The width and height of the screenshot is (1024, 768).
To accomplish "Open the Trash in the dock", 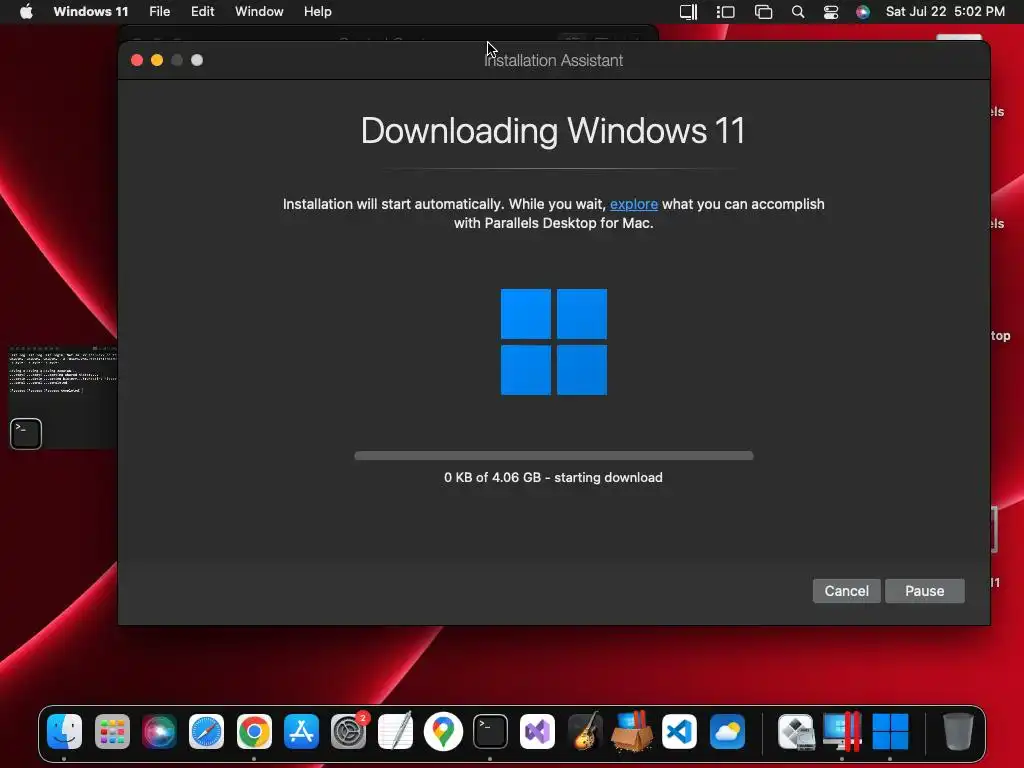I will point(958,731).
